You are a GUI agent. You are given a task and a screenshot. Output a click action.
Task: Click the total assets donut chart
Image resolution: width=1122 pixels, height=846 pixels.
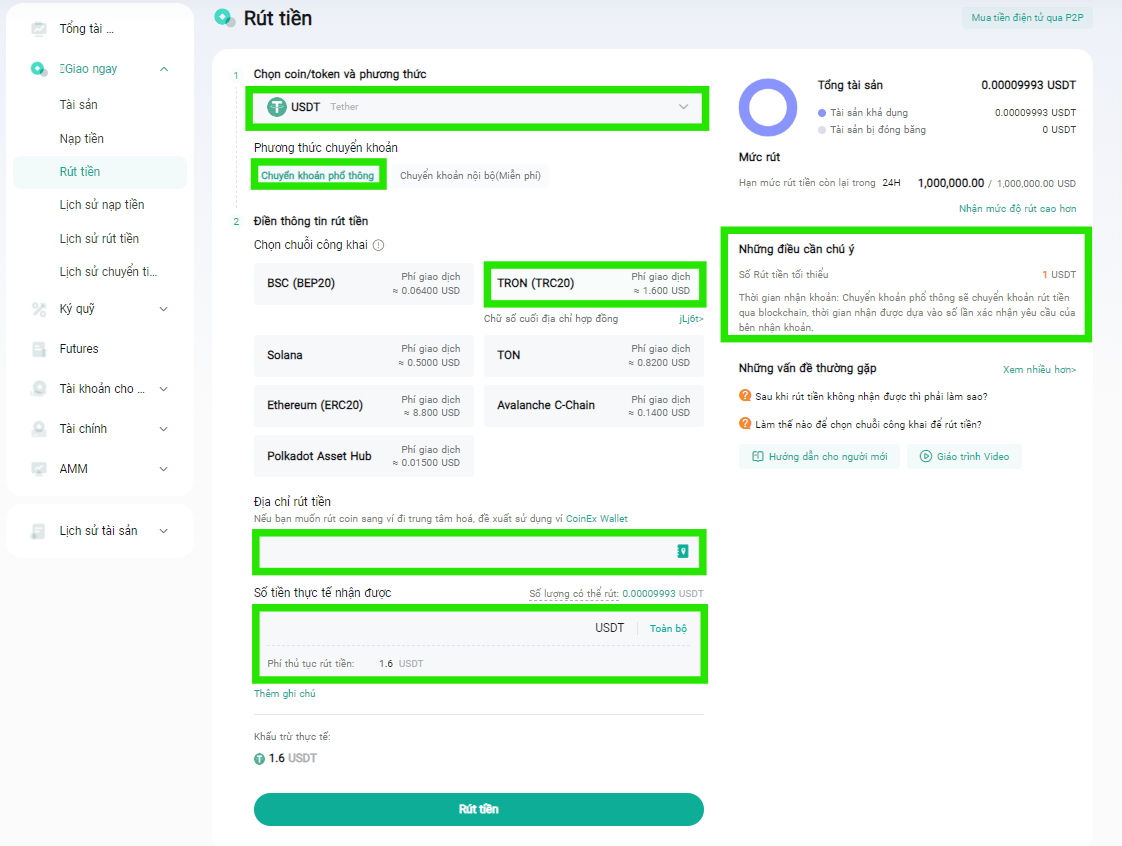[x=768, y=107]
